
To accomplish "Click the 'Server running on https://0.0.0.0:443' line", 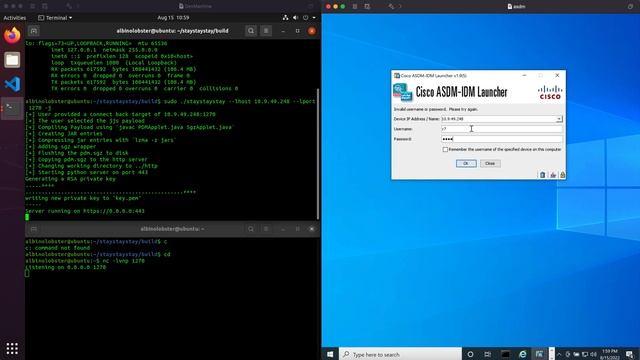I will pyautogui.click(x=85, y=211).
